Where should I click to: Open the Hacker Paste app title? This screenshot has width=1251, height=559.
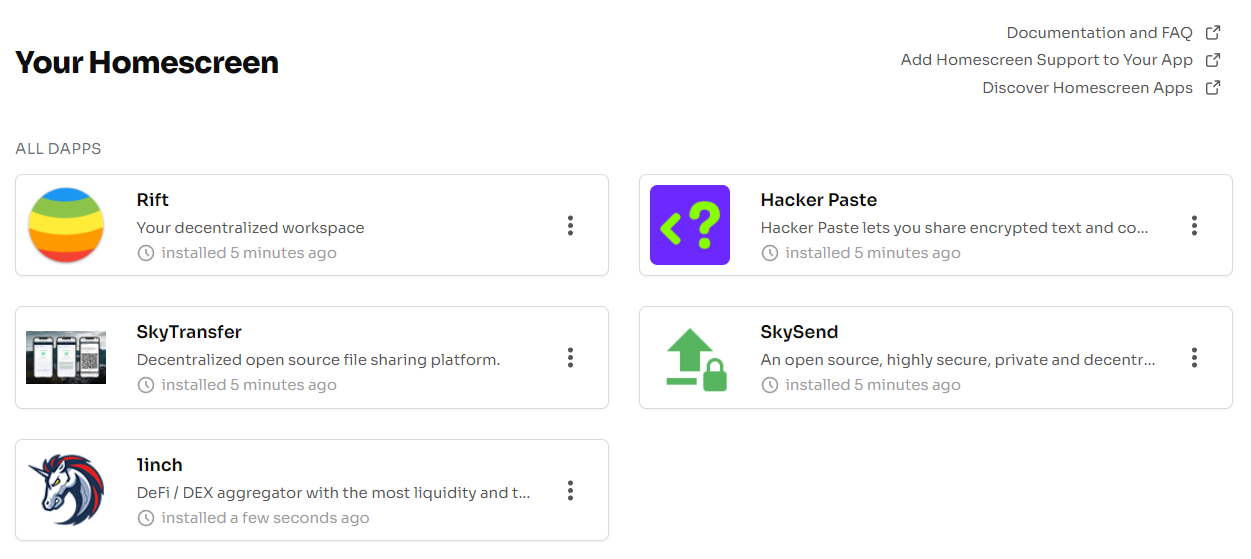point(819,200)
